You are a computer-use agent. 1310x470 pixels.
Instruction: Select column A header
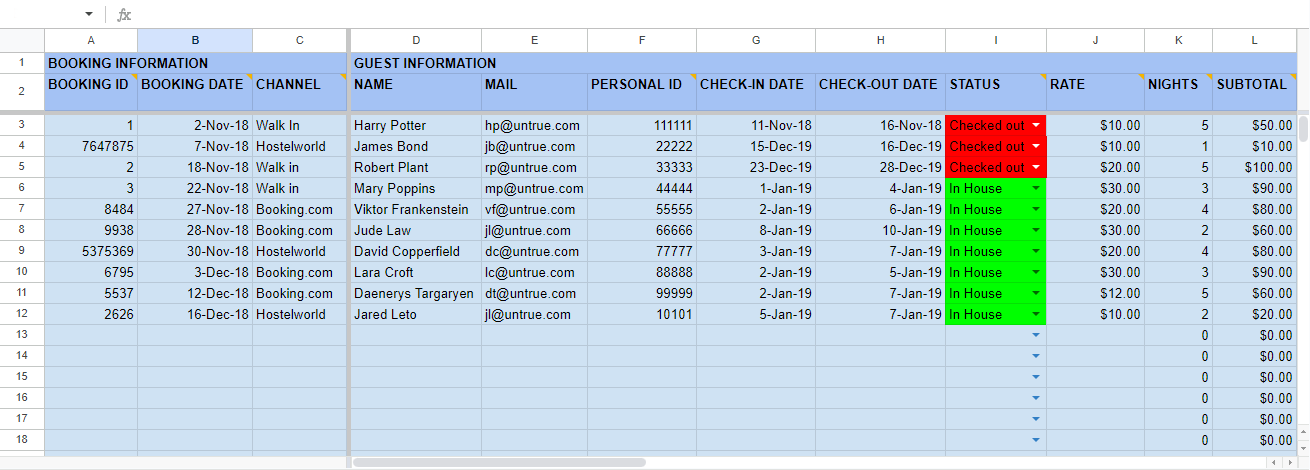tap(91, 40)
